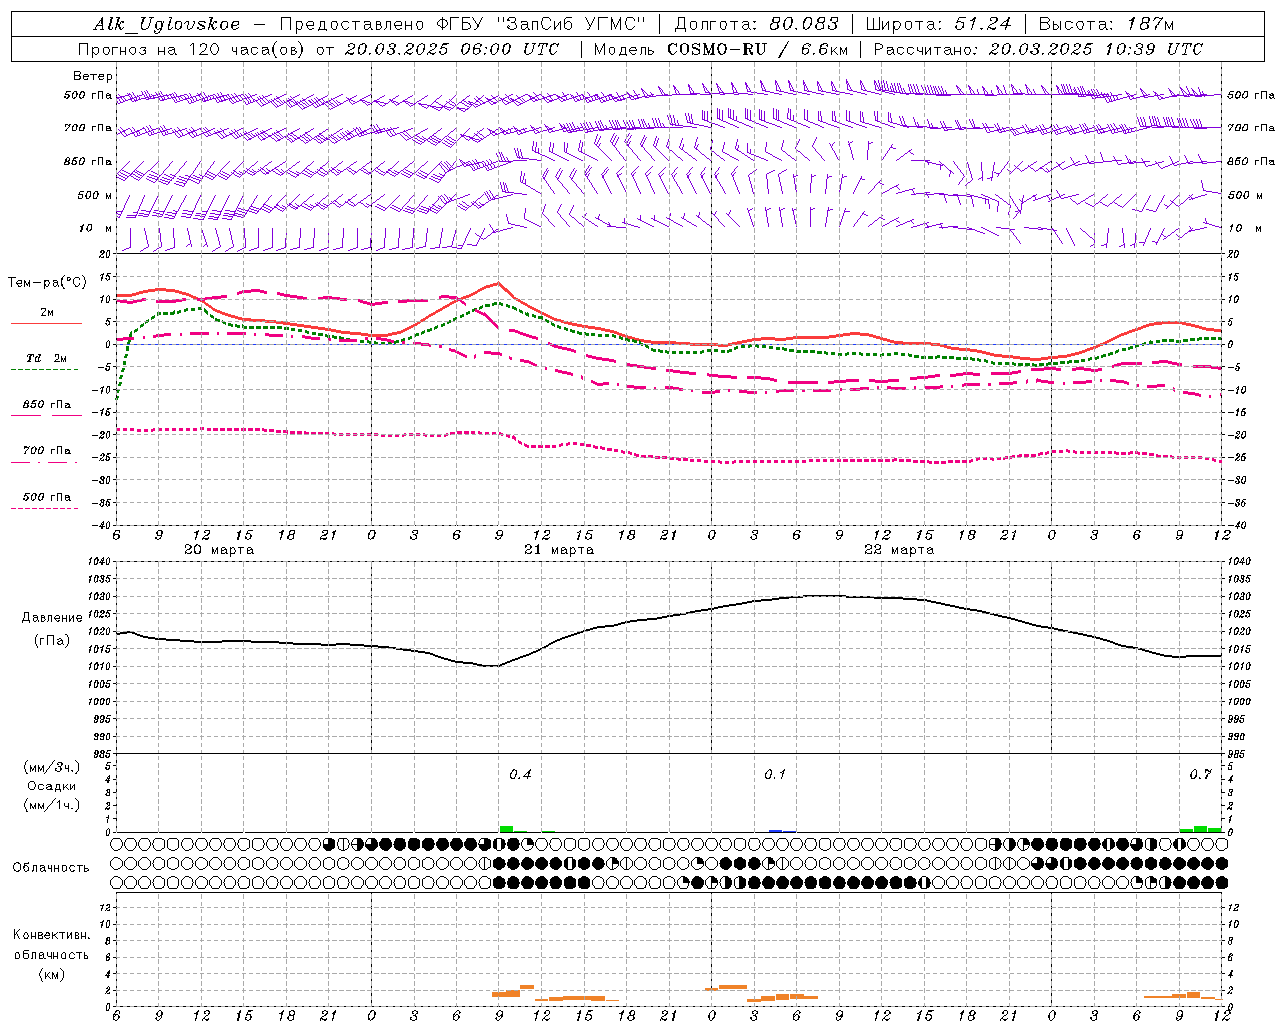
Task: Click the Рассчитано: 20.03.2025 10:39 UTC text
Action: pyautogui.click(x=1038, y=49)
